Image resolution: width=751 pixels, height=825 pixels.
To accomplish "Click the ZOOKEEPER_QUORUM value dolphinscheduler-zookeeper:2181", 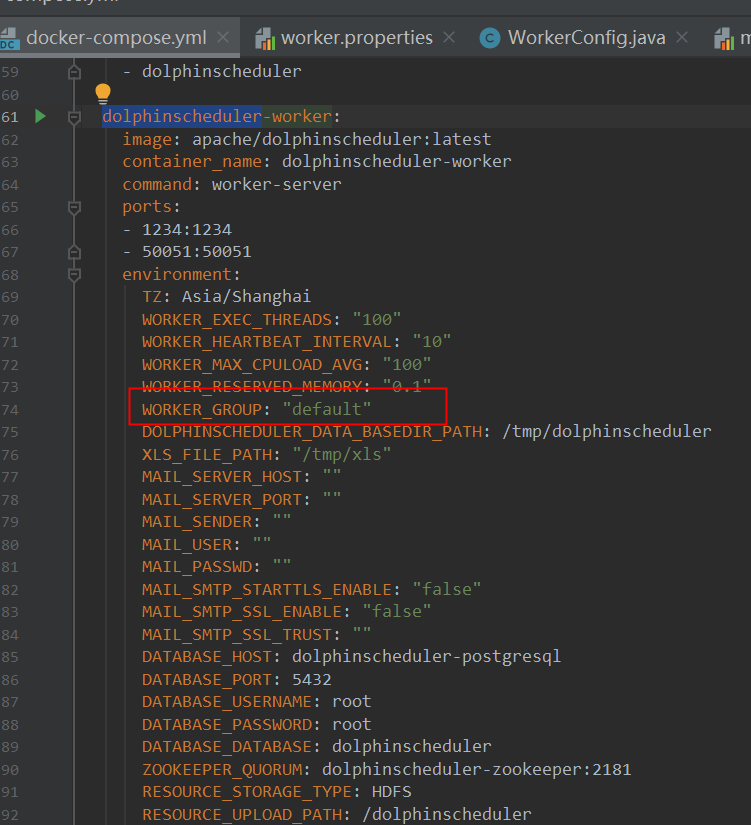I will 477,770.
